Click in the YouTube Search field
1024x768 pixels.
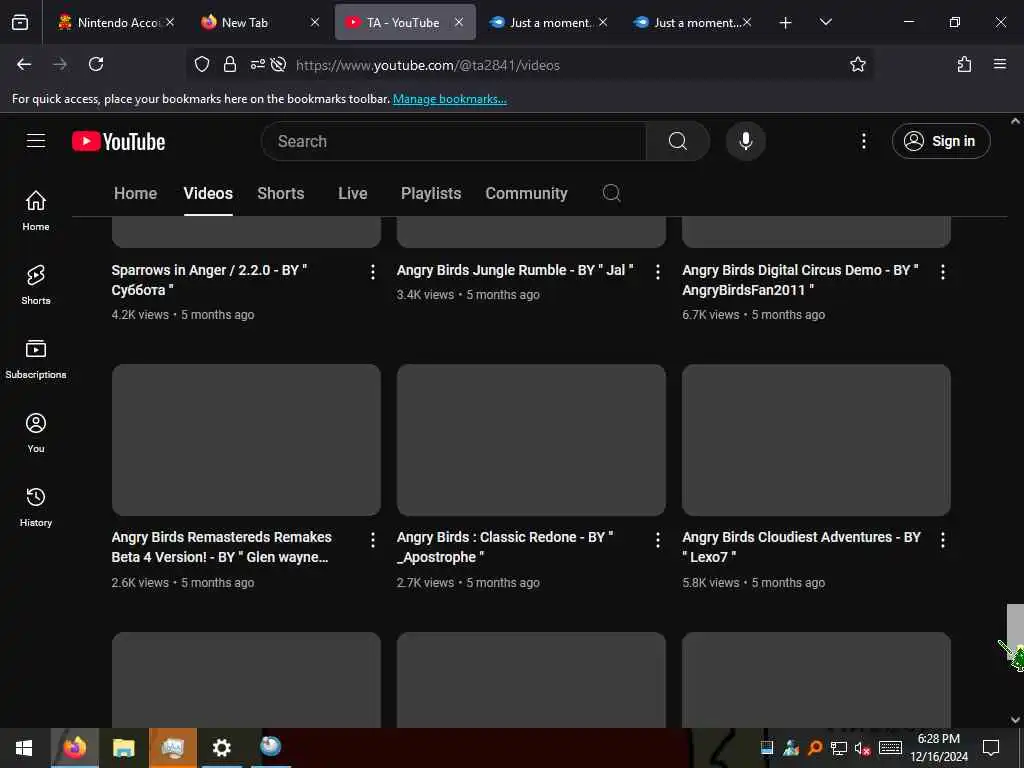454,141
